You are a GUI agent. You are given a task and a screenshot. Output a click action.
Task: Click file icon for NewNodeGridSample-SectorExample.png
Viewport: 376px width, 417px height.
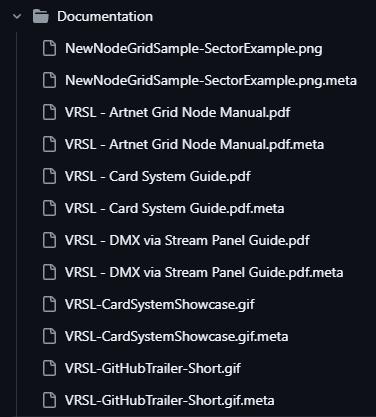49,48
